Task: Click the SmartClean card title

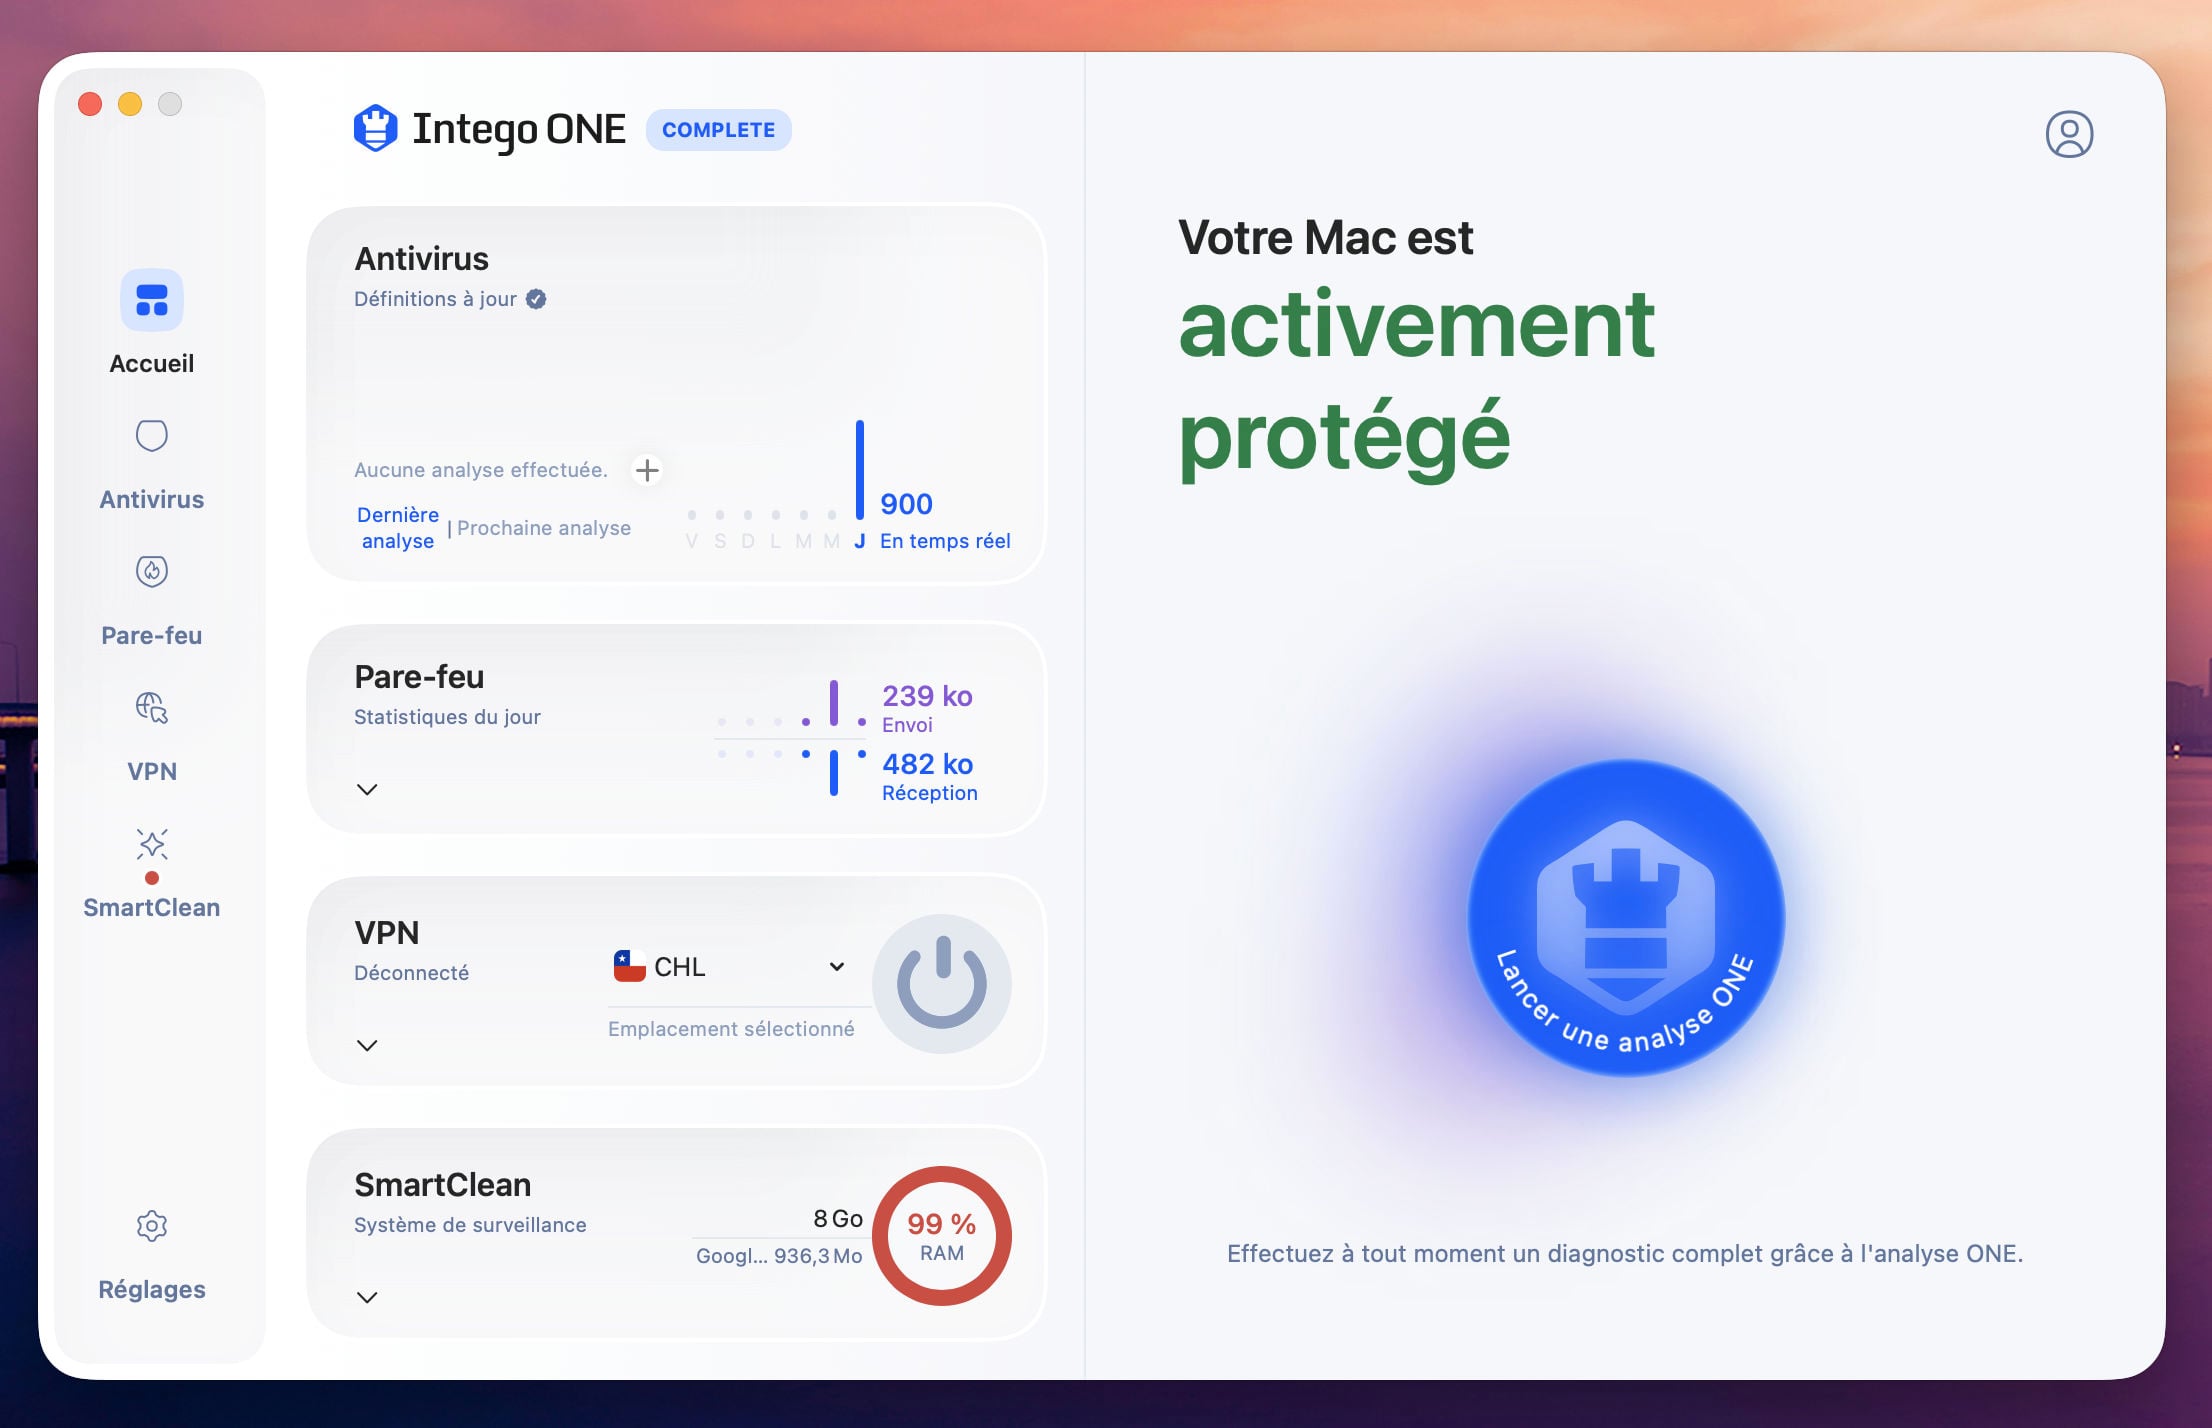Action: [x=443, y=1185]
